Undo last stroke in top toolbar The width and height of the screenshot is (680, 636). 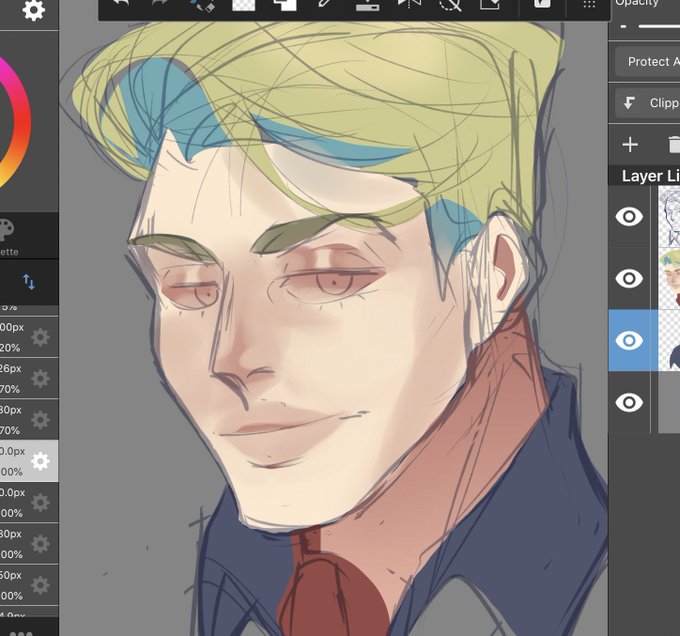pos(121,4)
